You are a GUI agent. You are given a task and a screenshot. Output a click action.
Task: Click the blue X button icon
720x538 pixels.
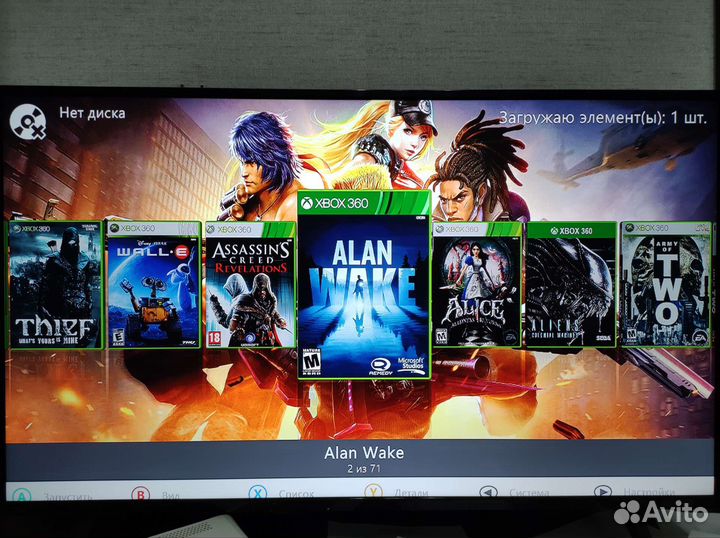[x=258, y=493]
